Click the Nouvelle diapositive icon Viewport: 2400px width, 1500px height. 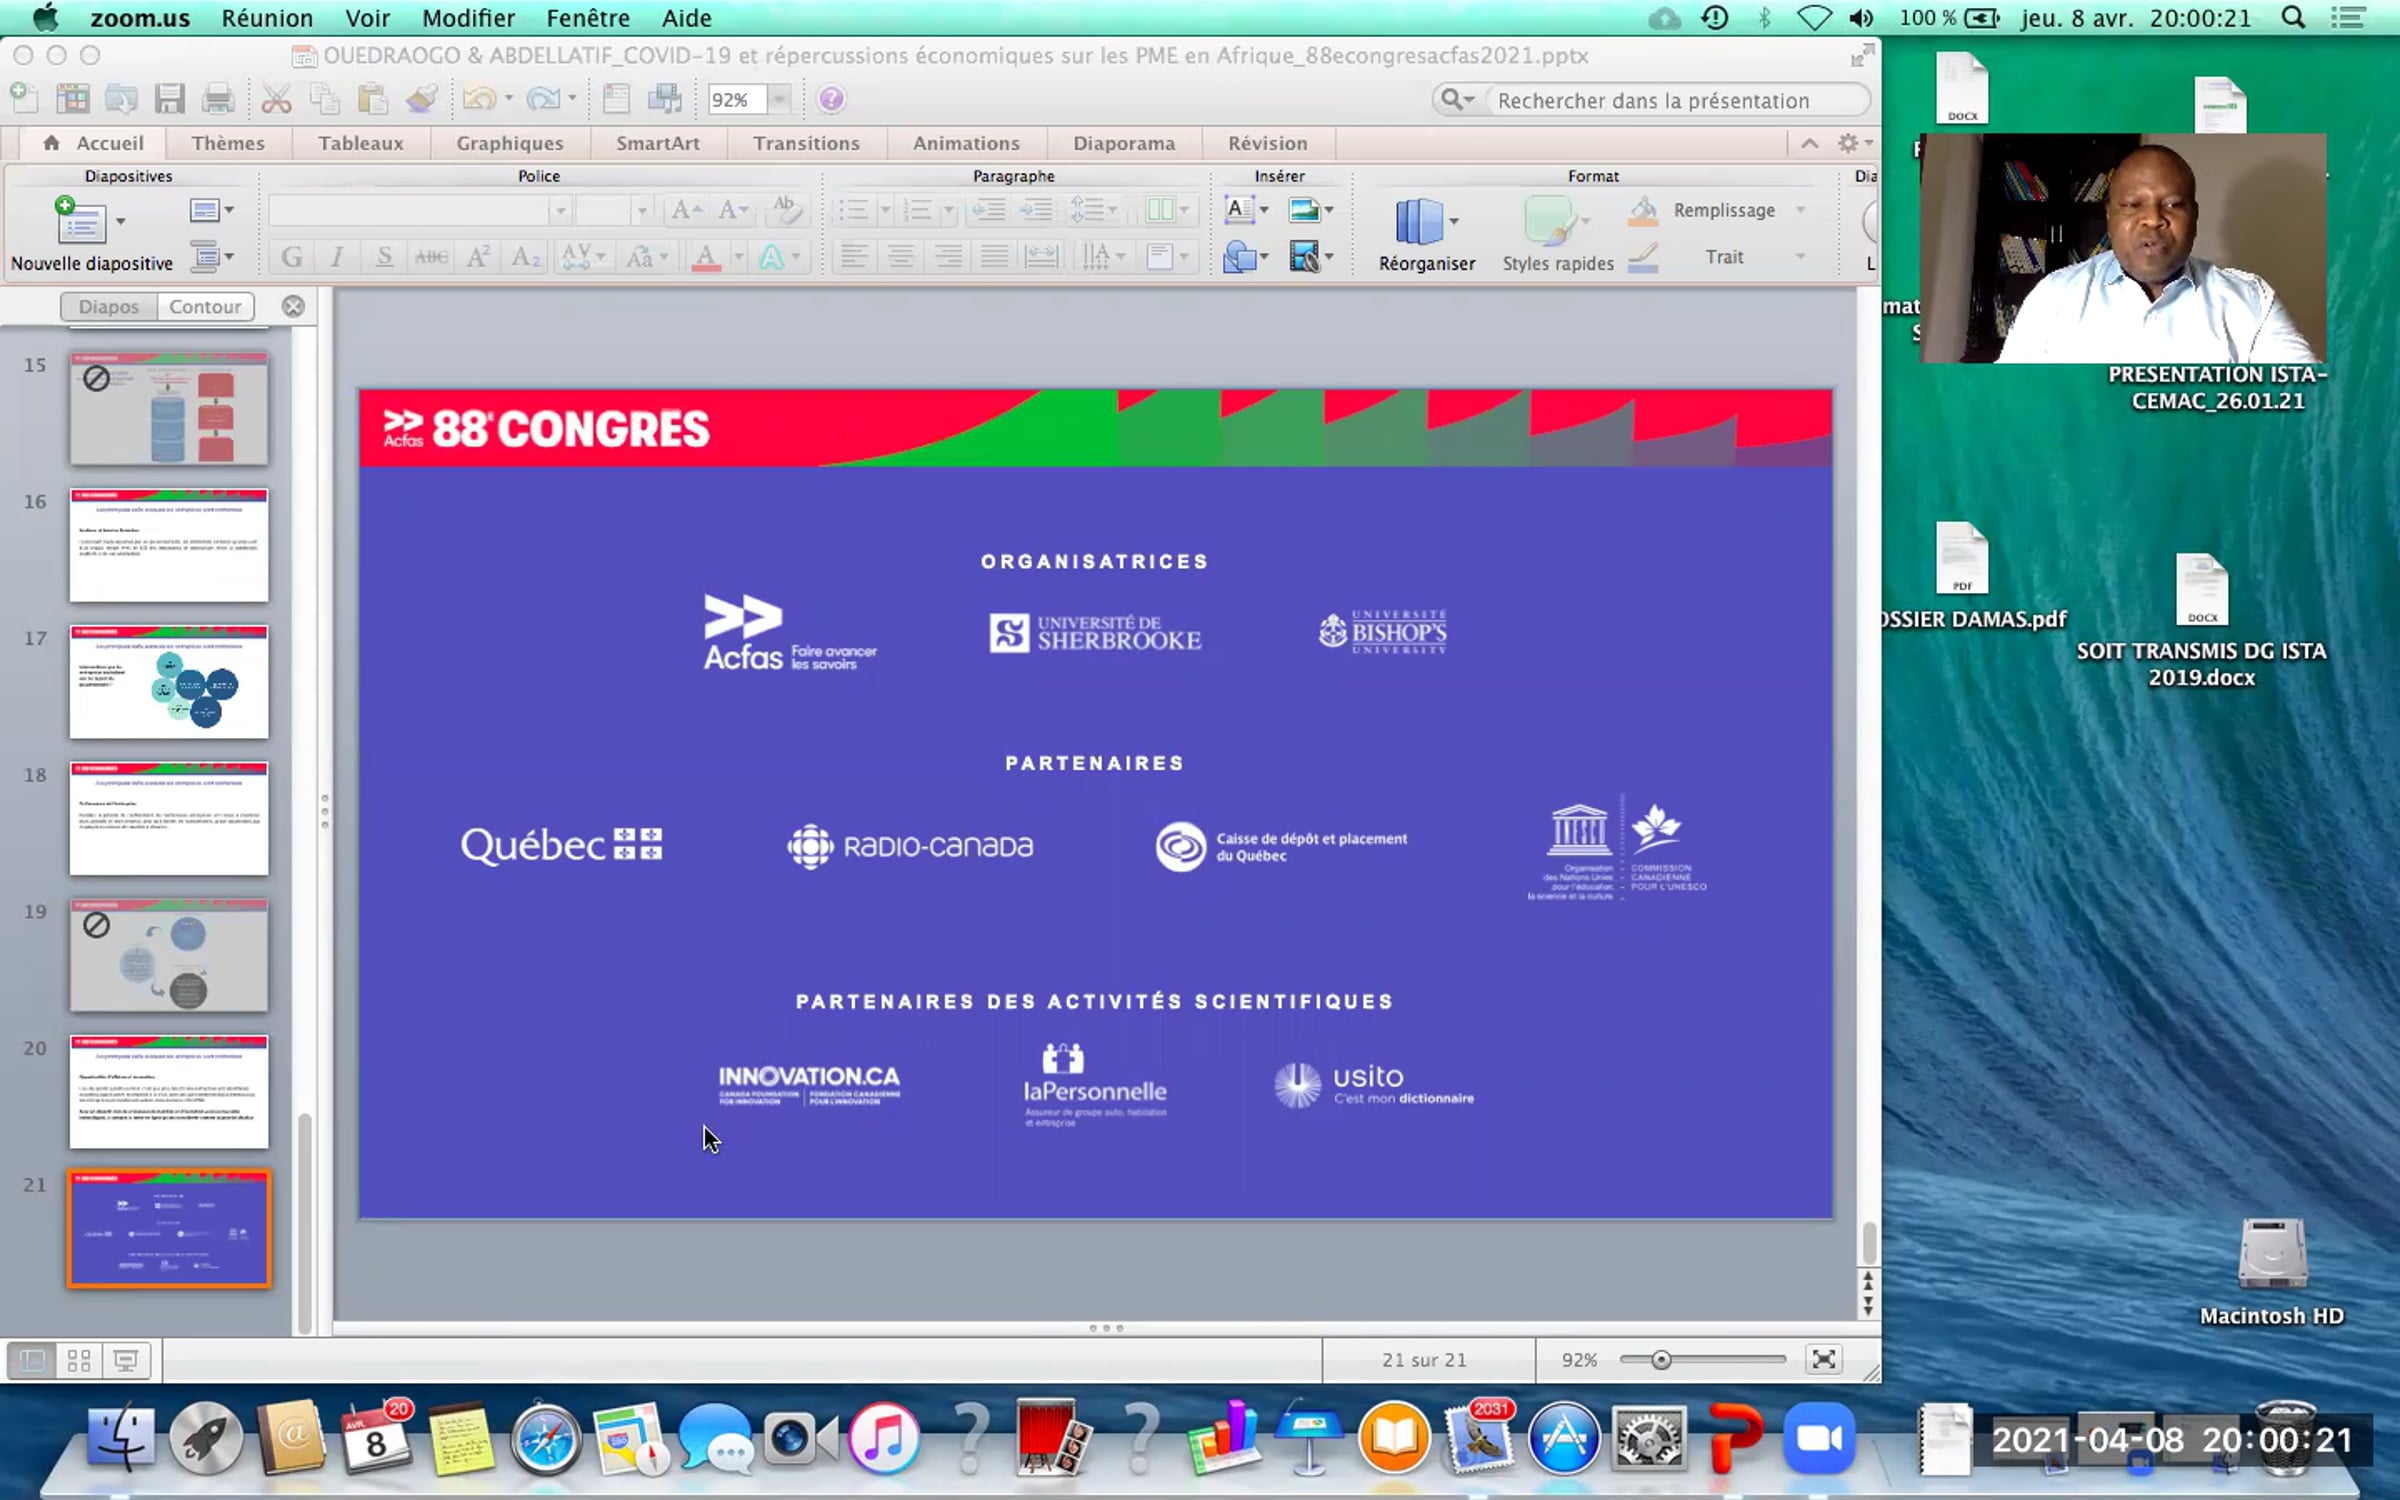(x=80, y=220)
